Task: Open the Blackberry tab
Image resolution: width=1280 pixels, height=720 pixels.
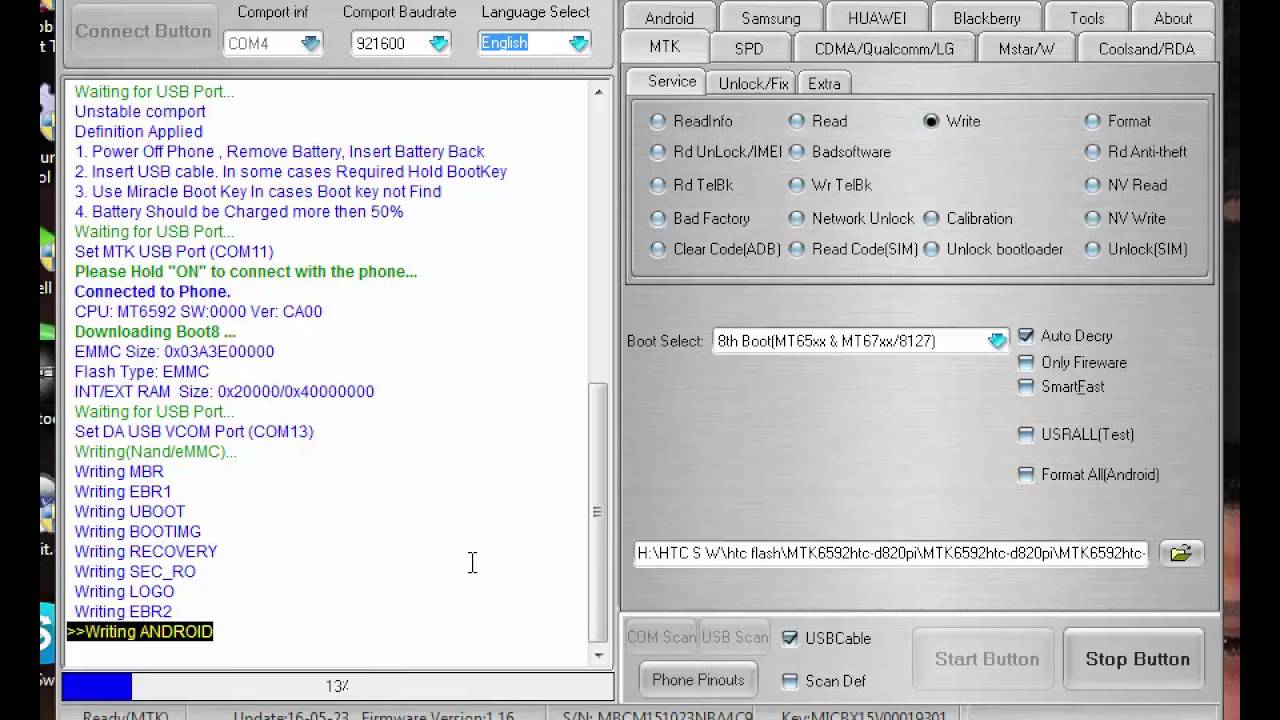Action: pos(987,18)
